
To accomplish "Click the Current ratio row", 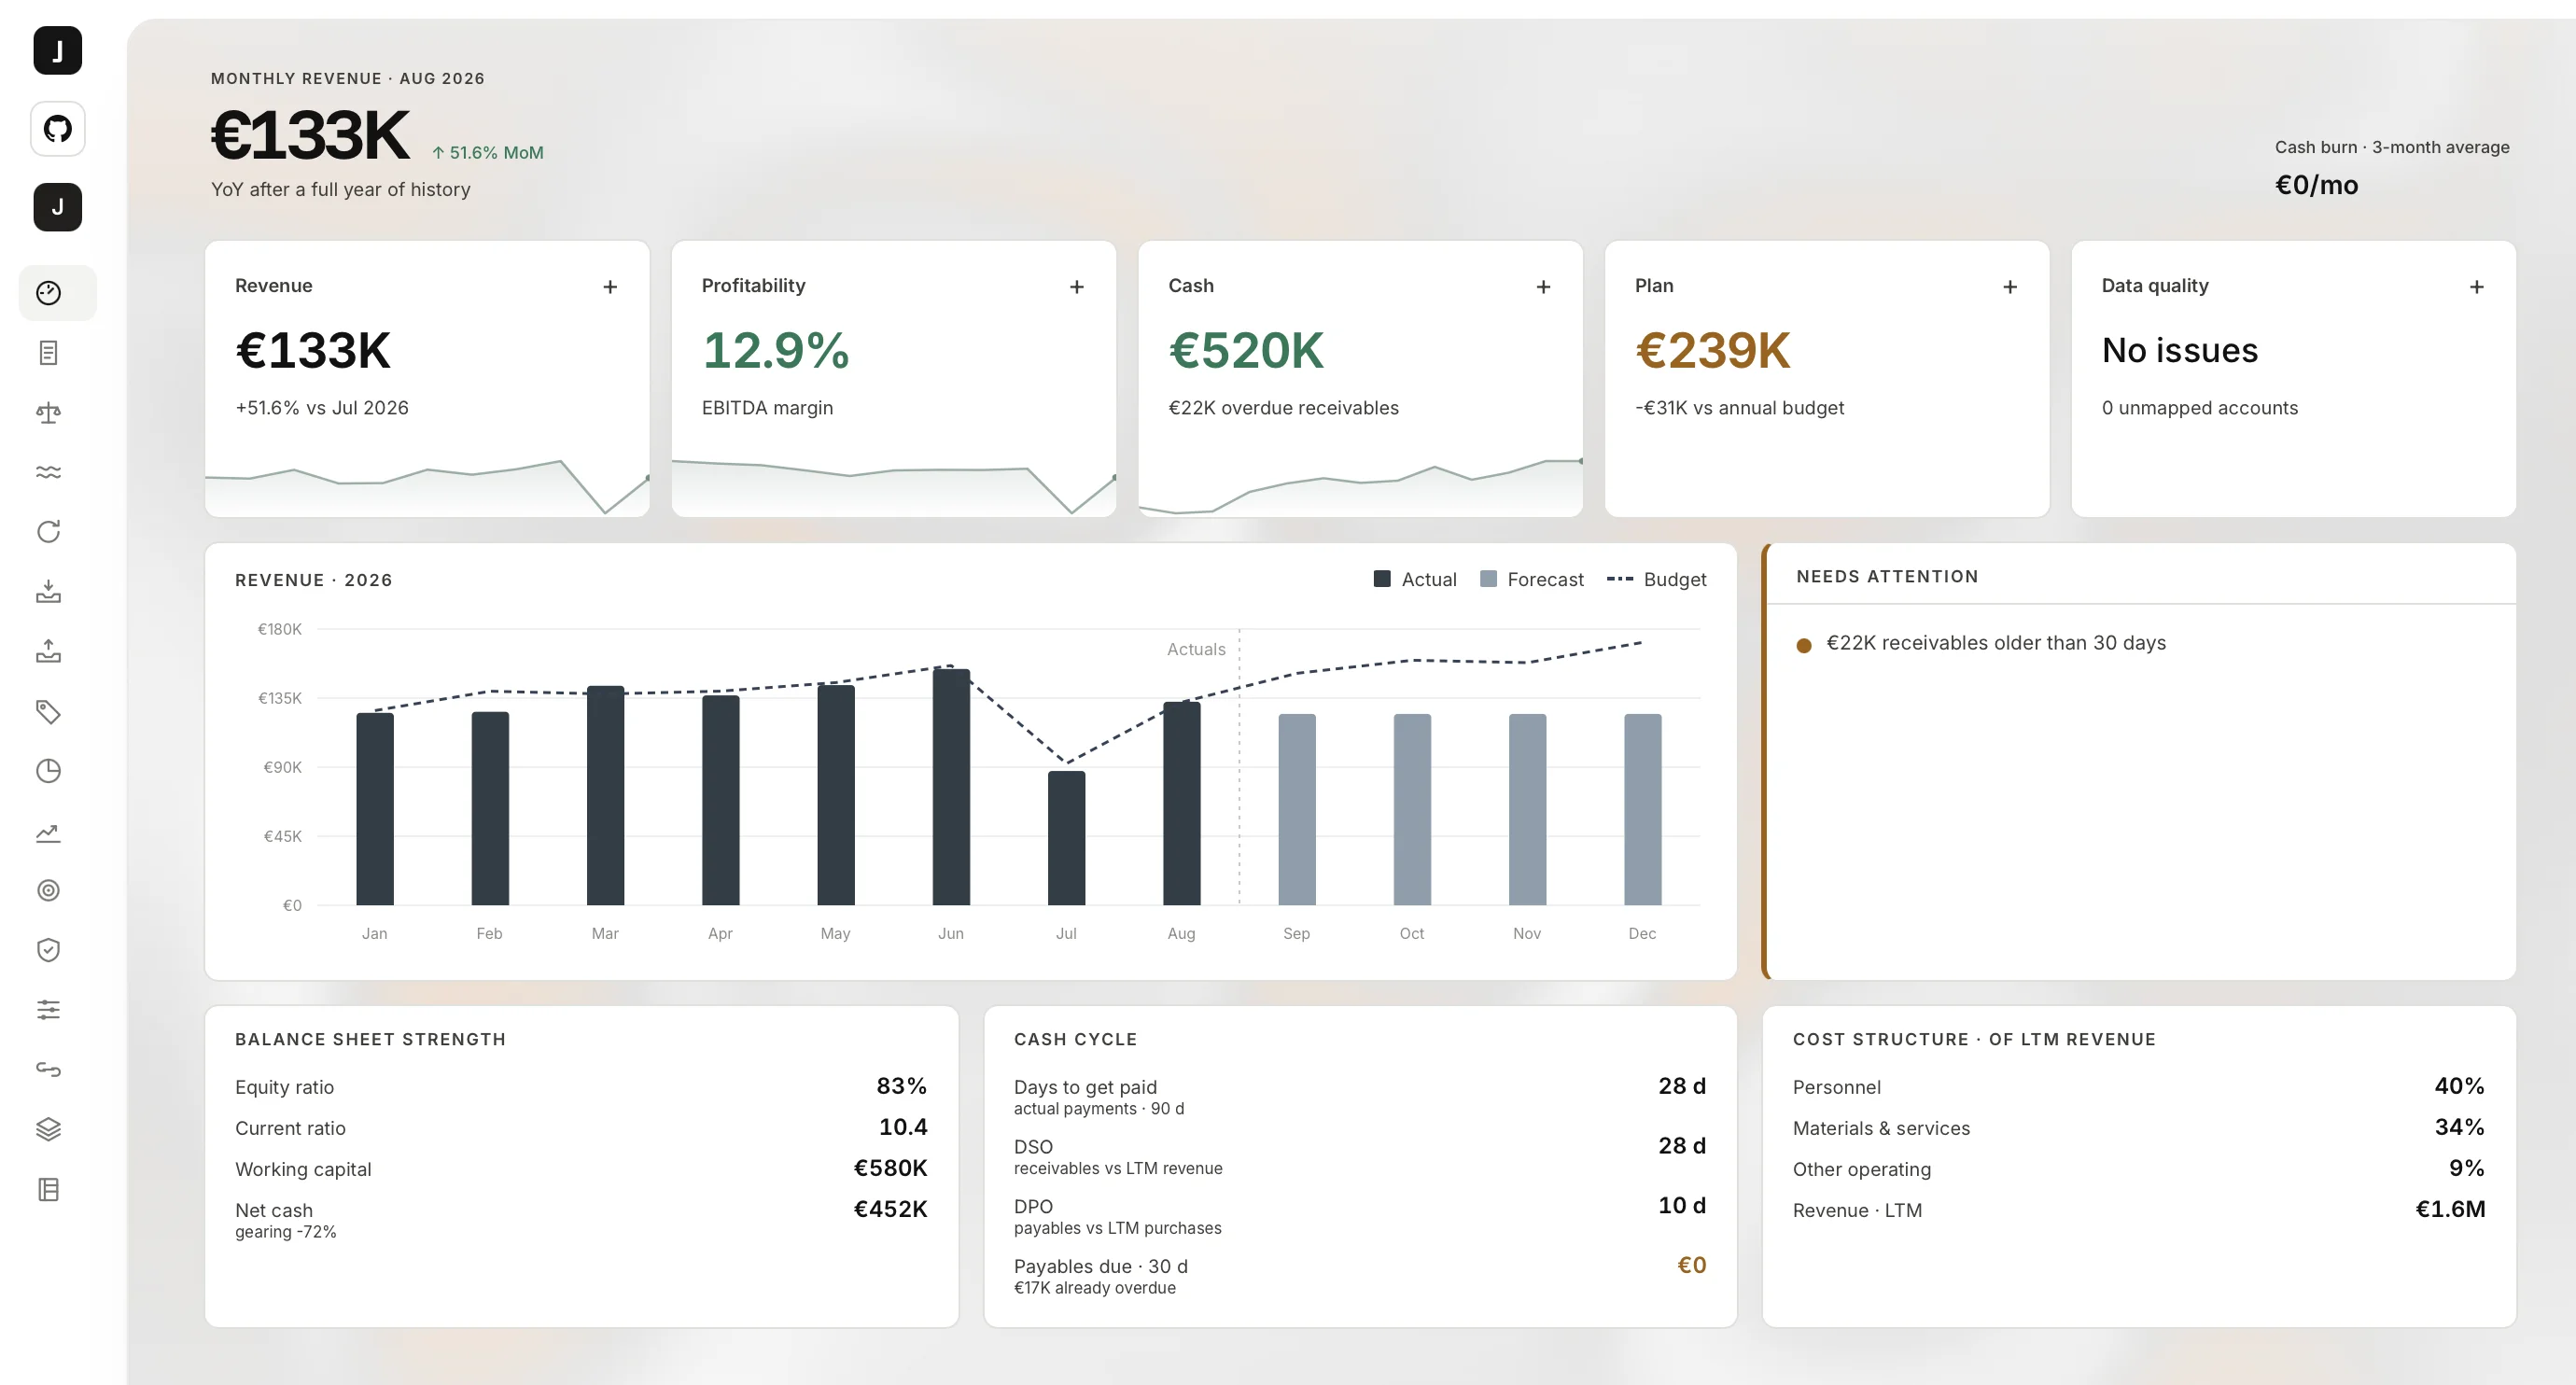I will point(581,1127).
